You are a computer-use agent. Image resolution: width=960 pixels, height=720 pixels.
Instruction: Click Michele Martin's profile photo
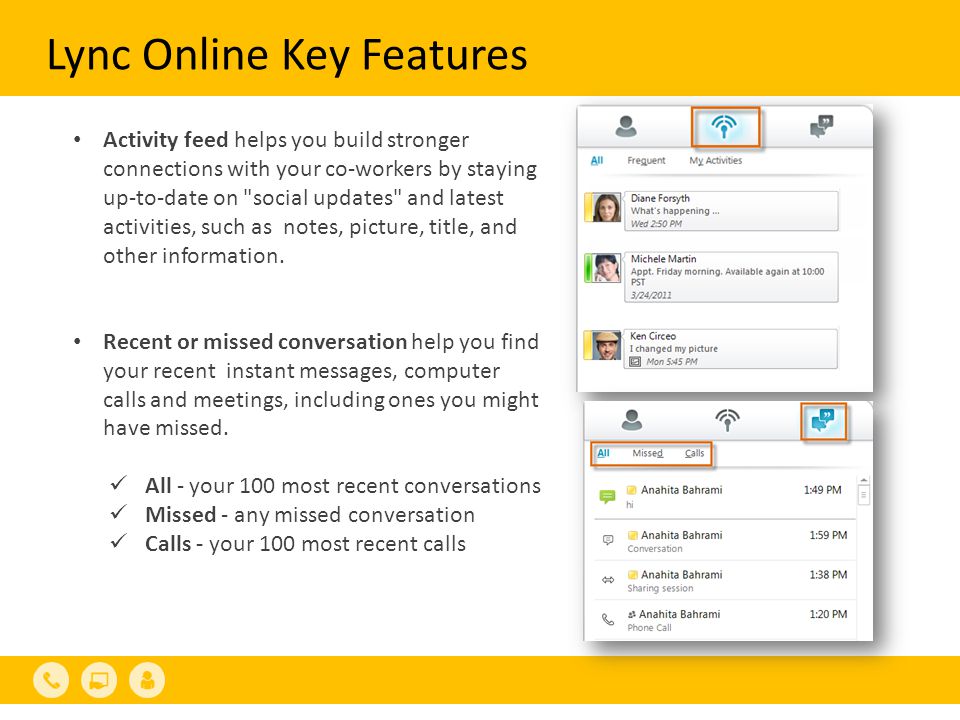click(606, 268)
